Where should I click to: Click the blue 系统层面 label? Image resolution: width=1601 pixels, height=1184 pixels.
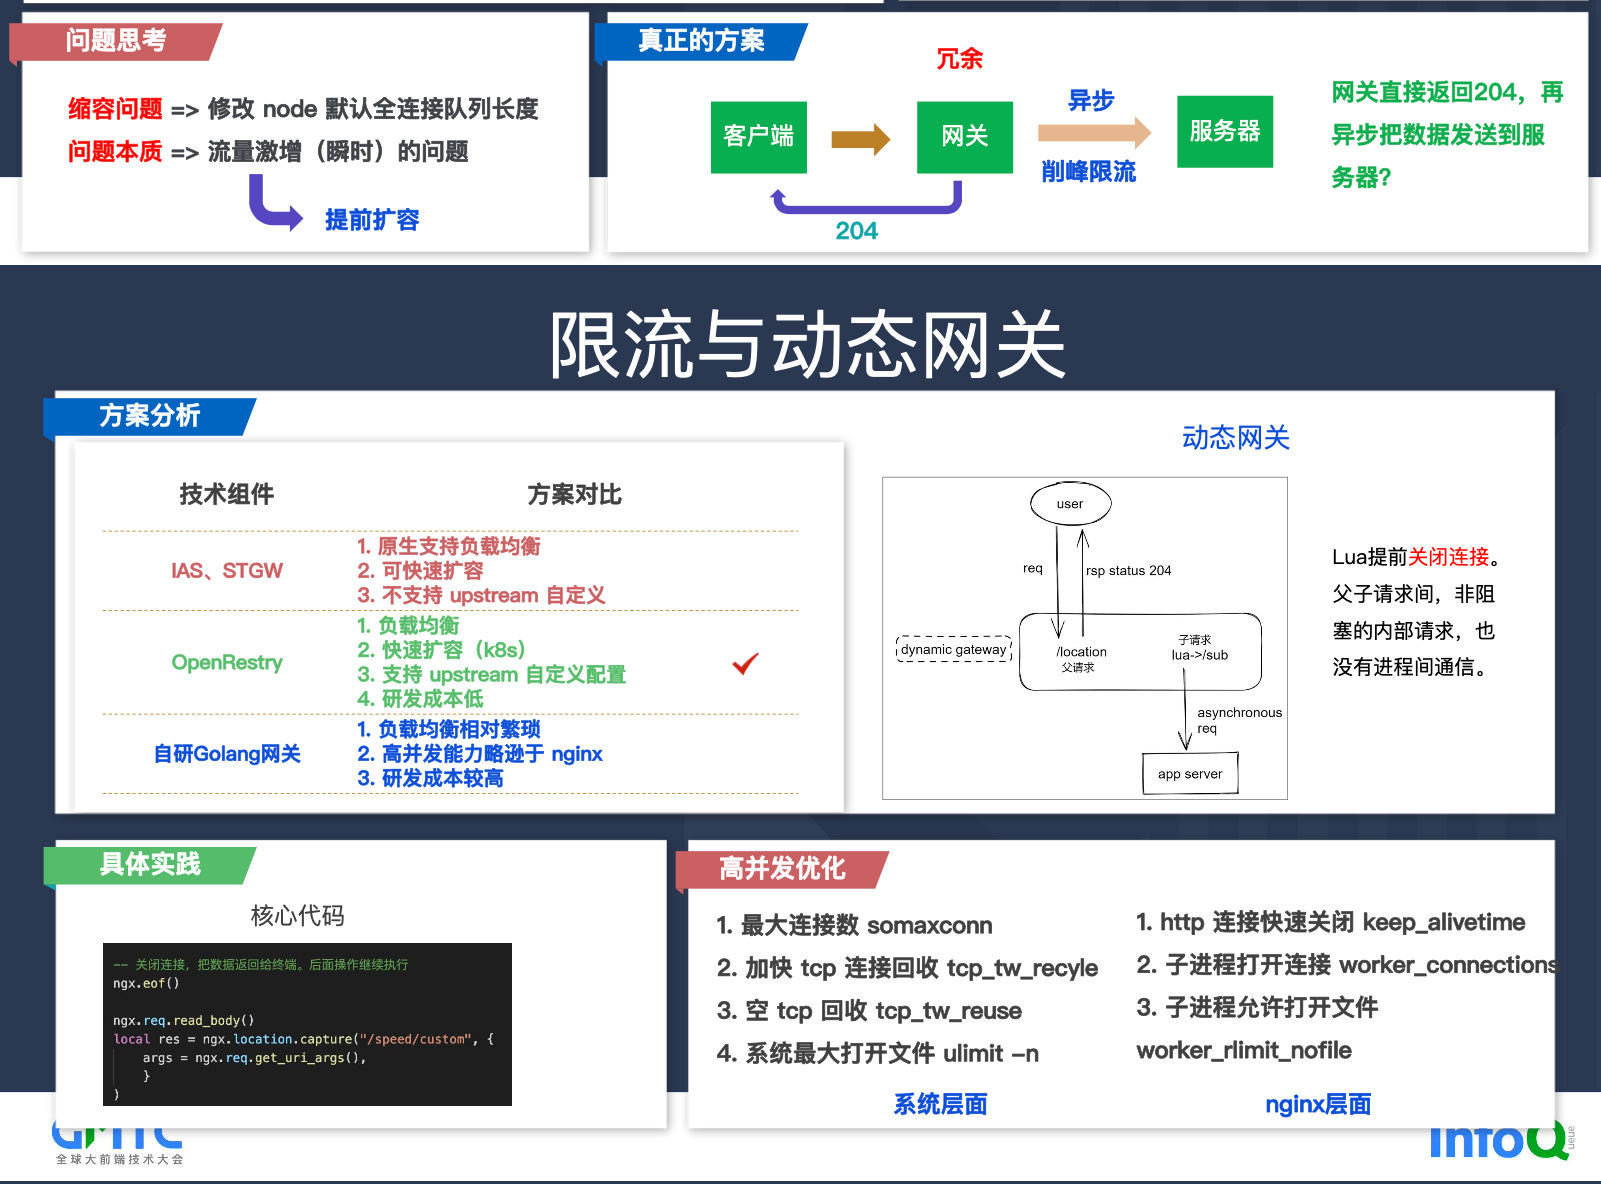(940, 1104)
